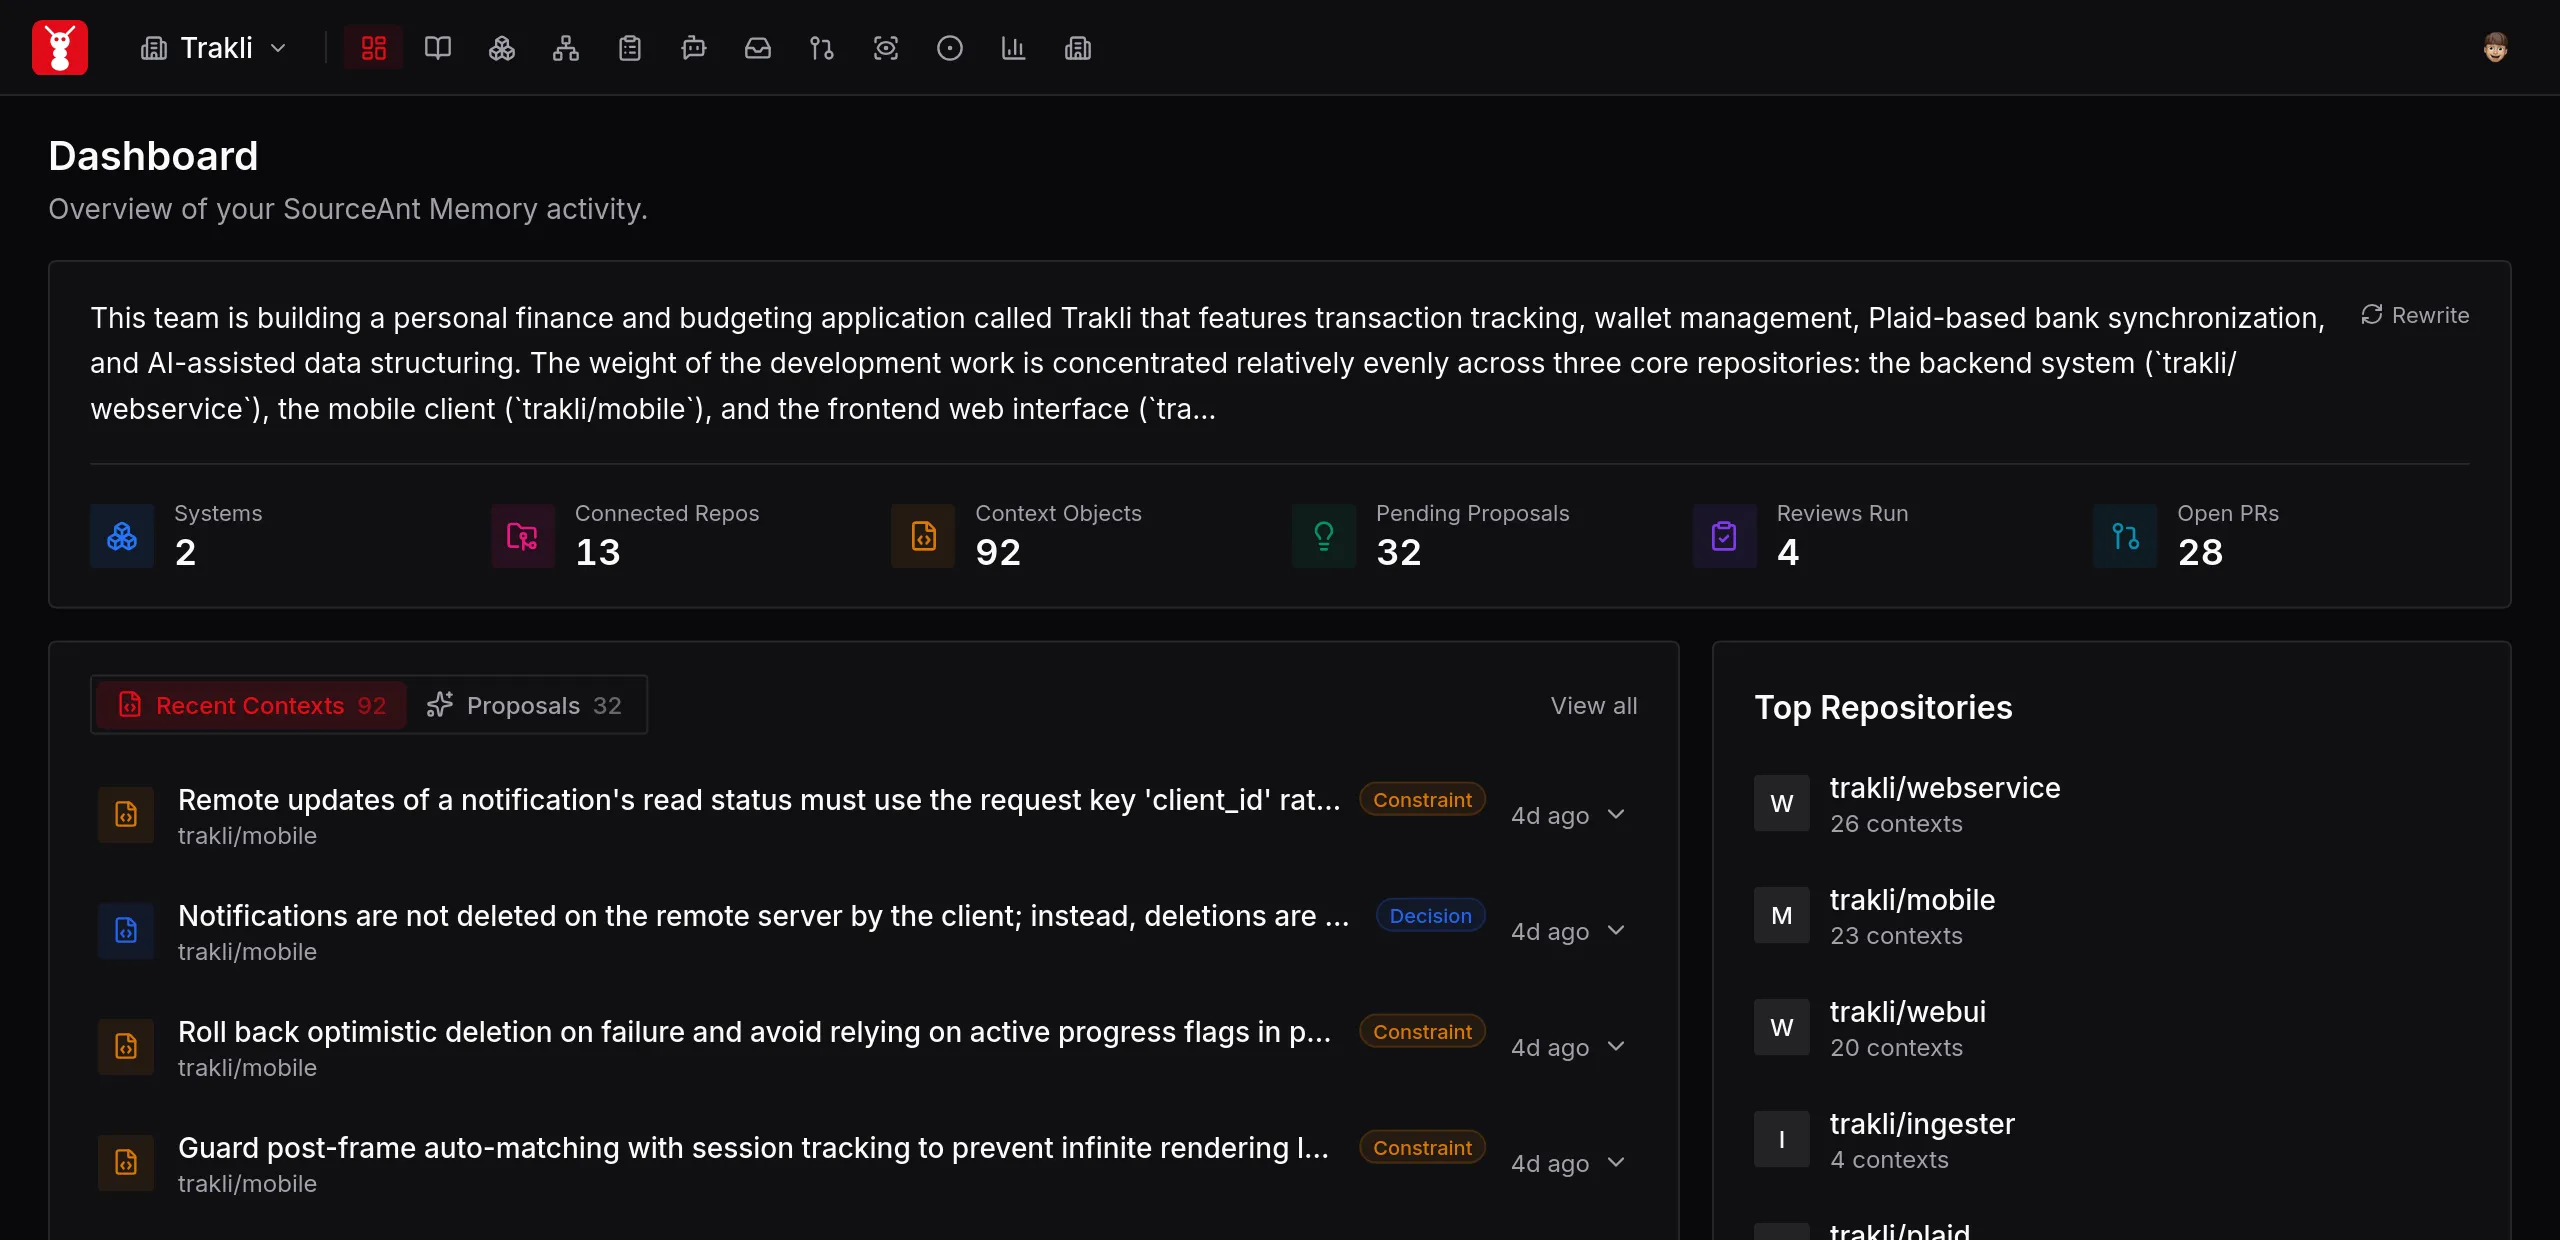Click the Constraint badge on the 'Remote updates' row
Screen dimensions: 2560x1240
1422,800
